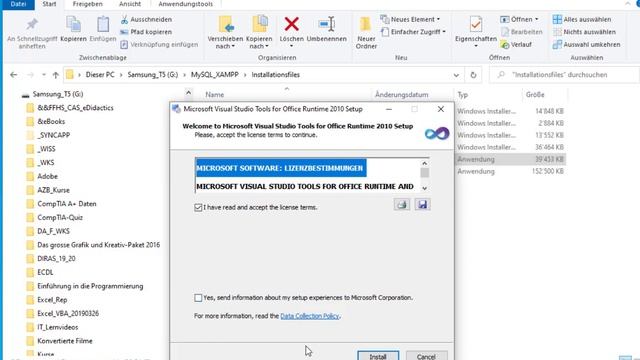Image resolution: width=640 pixels, height=360 pixels.
Task: Sort by the Größe column header
Action: point(535,95)
